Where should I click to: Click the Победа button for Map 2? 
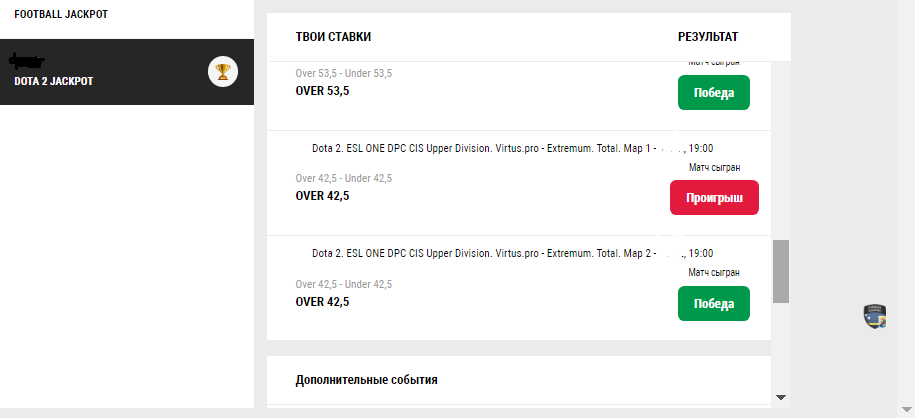713,304
